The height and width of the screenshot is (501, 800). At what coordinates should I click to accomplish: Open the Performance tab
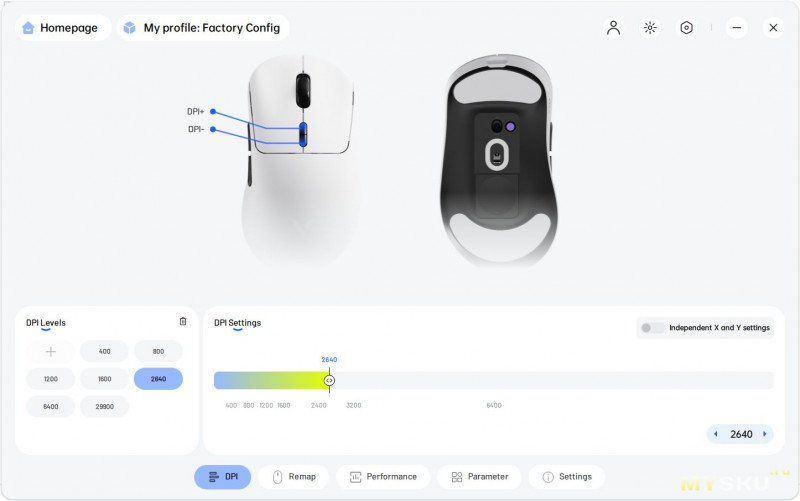tap(383, 477)
